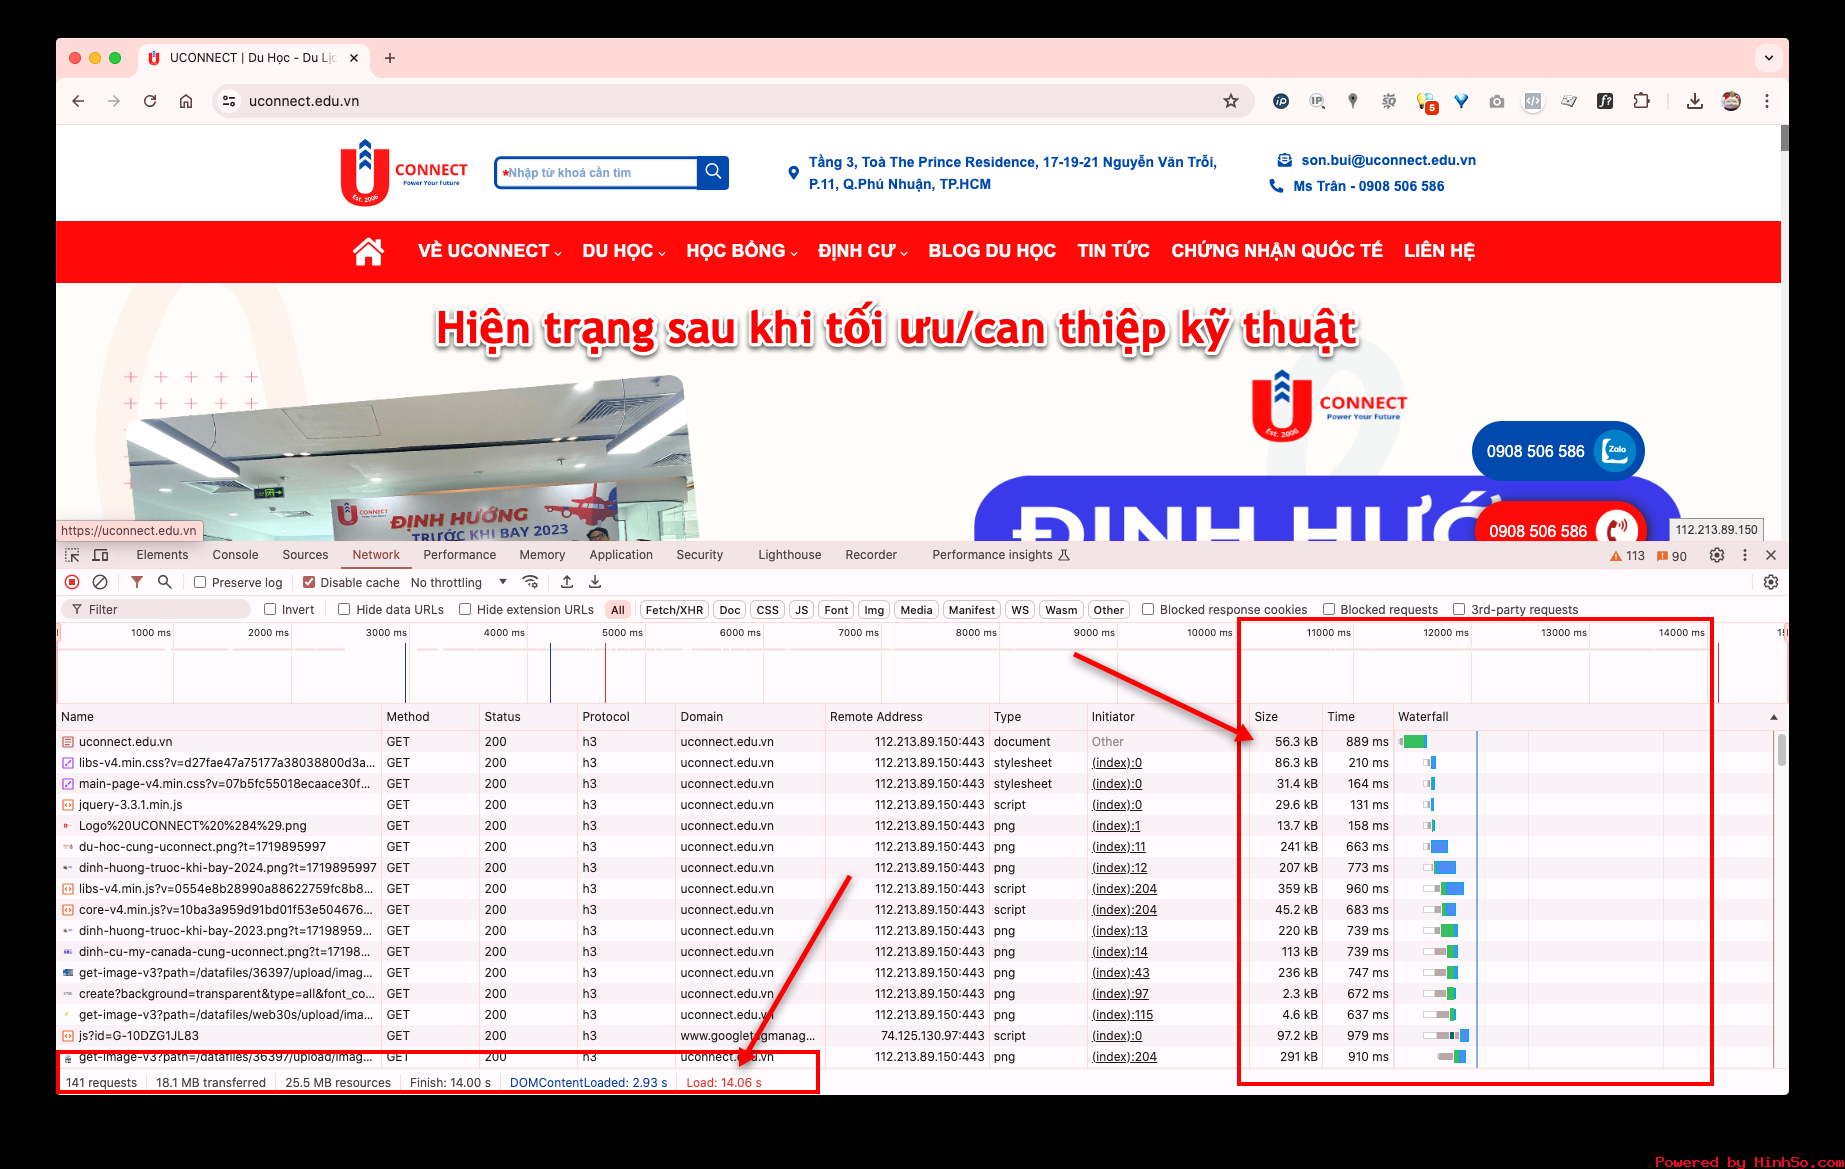
Task: Check 3rd-party requests checkbox
Action: click(x=1459, y=609)
